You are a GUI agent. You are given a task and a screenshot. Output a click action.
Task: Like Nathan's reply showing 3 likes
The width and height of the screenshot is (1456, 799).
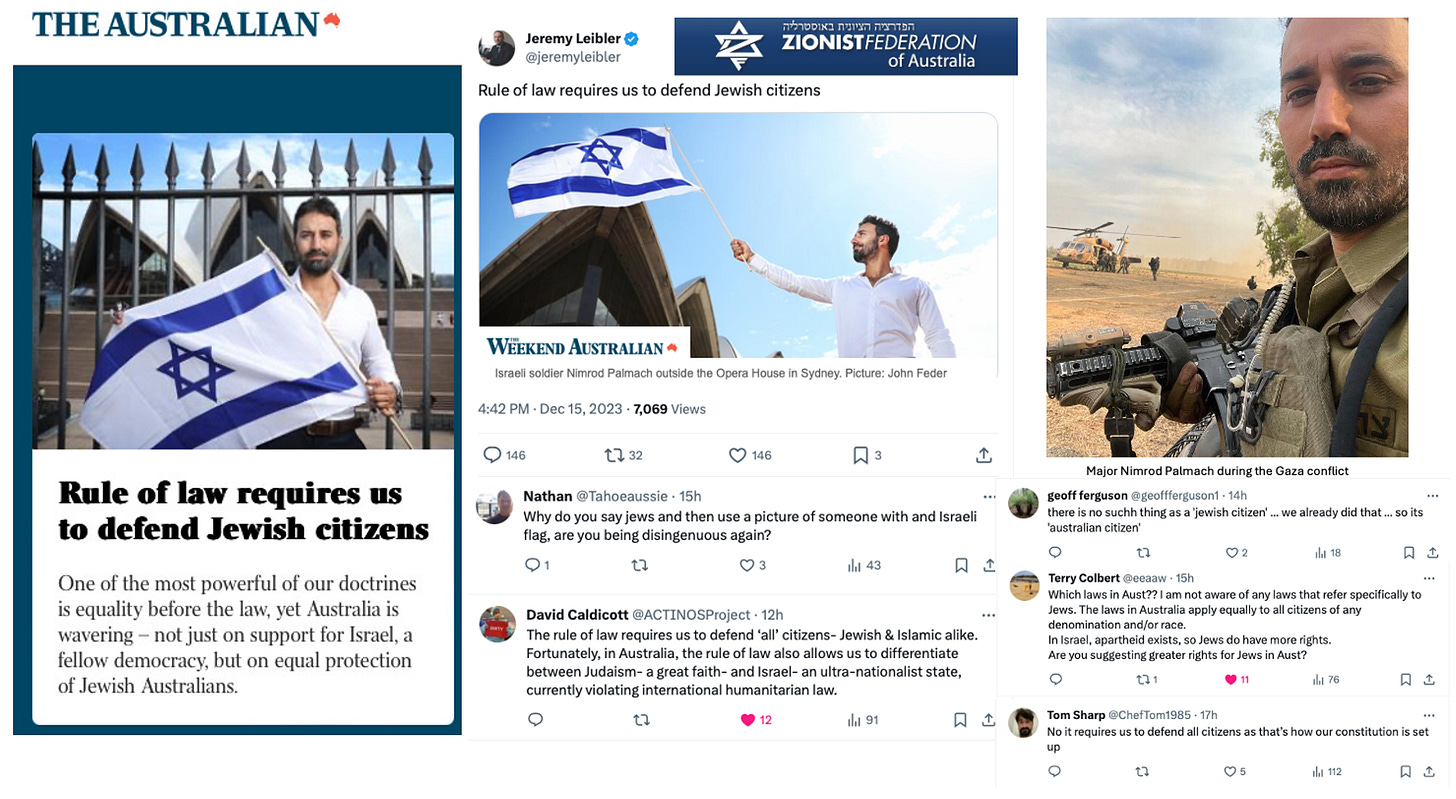click(x=746, y=566)
